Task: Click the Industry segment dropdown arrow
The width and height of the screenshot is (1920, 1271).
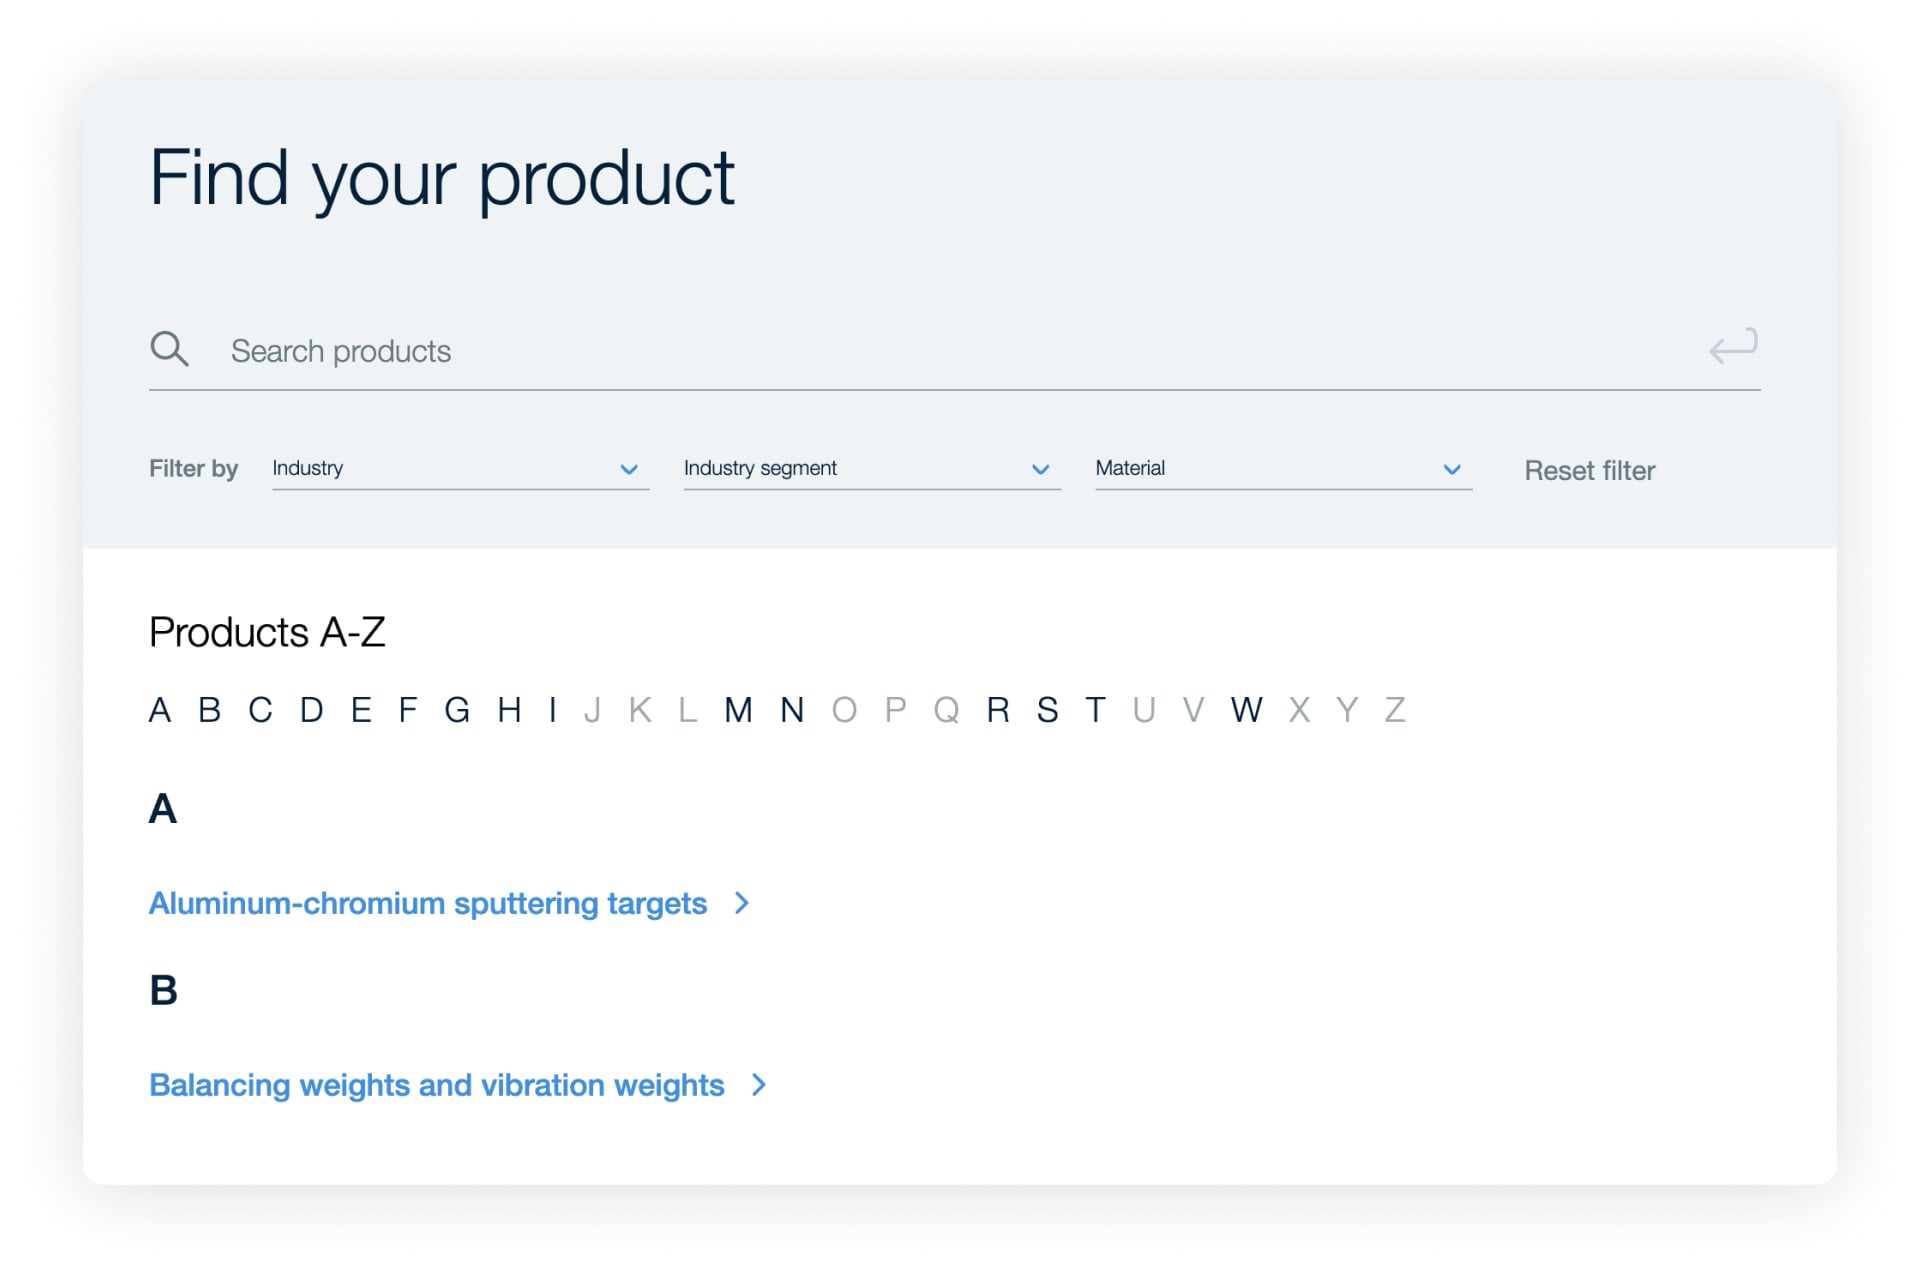Action: click(1040, 469)
